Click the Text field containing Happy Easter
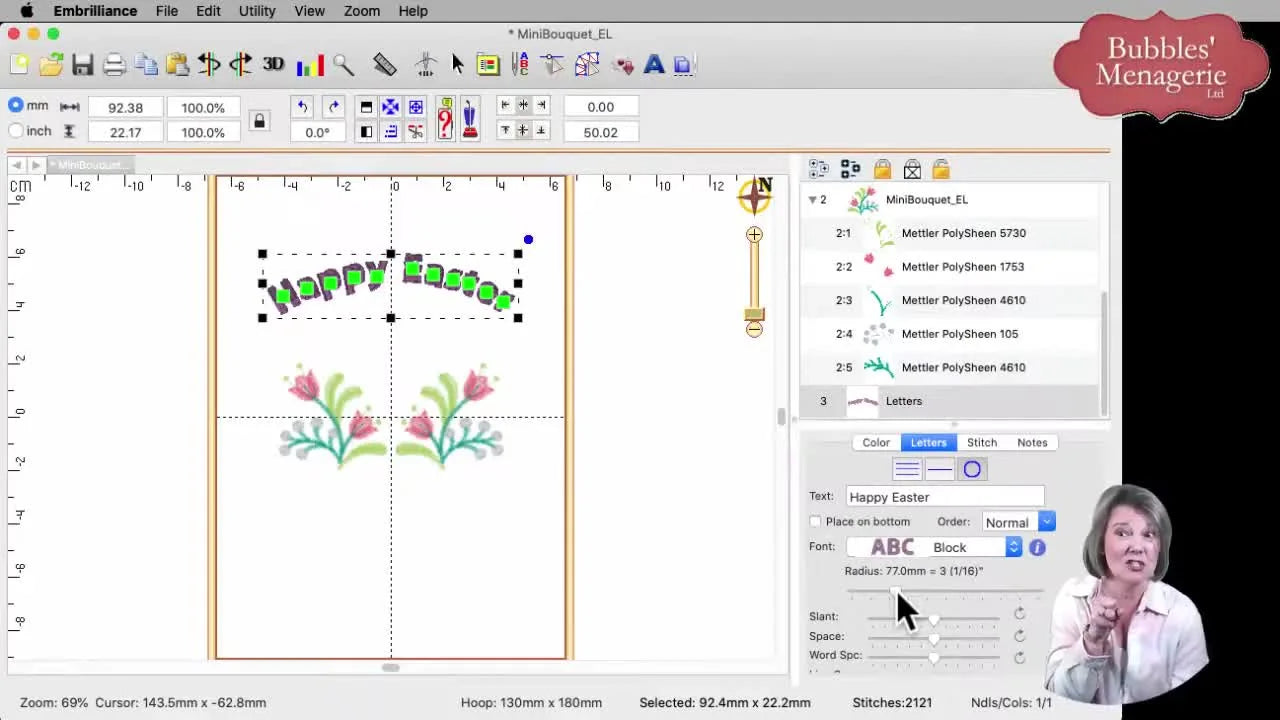This screenshot has height=720, width=1280. pos(945,497)
